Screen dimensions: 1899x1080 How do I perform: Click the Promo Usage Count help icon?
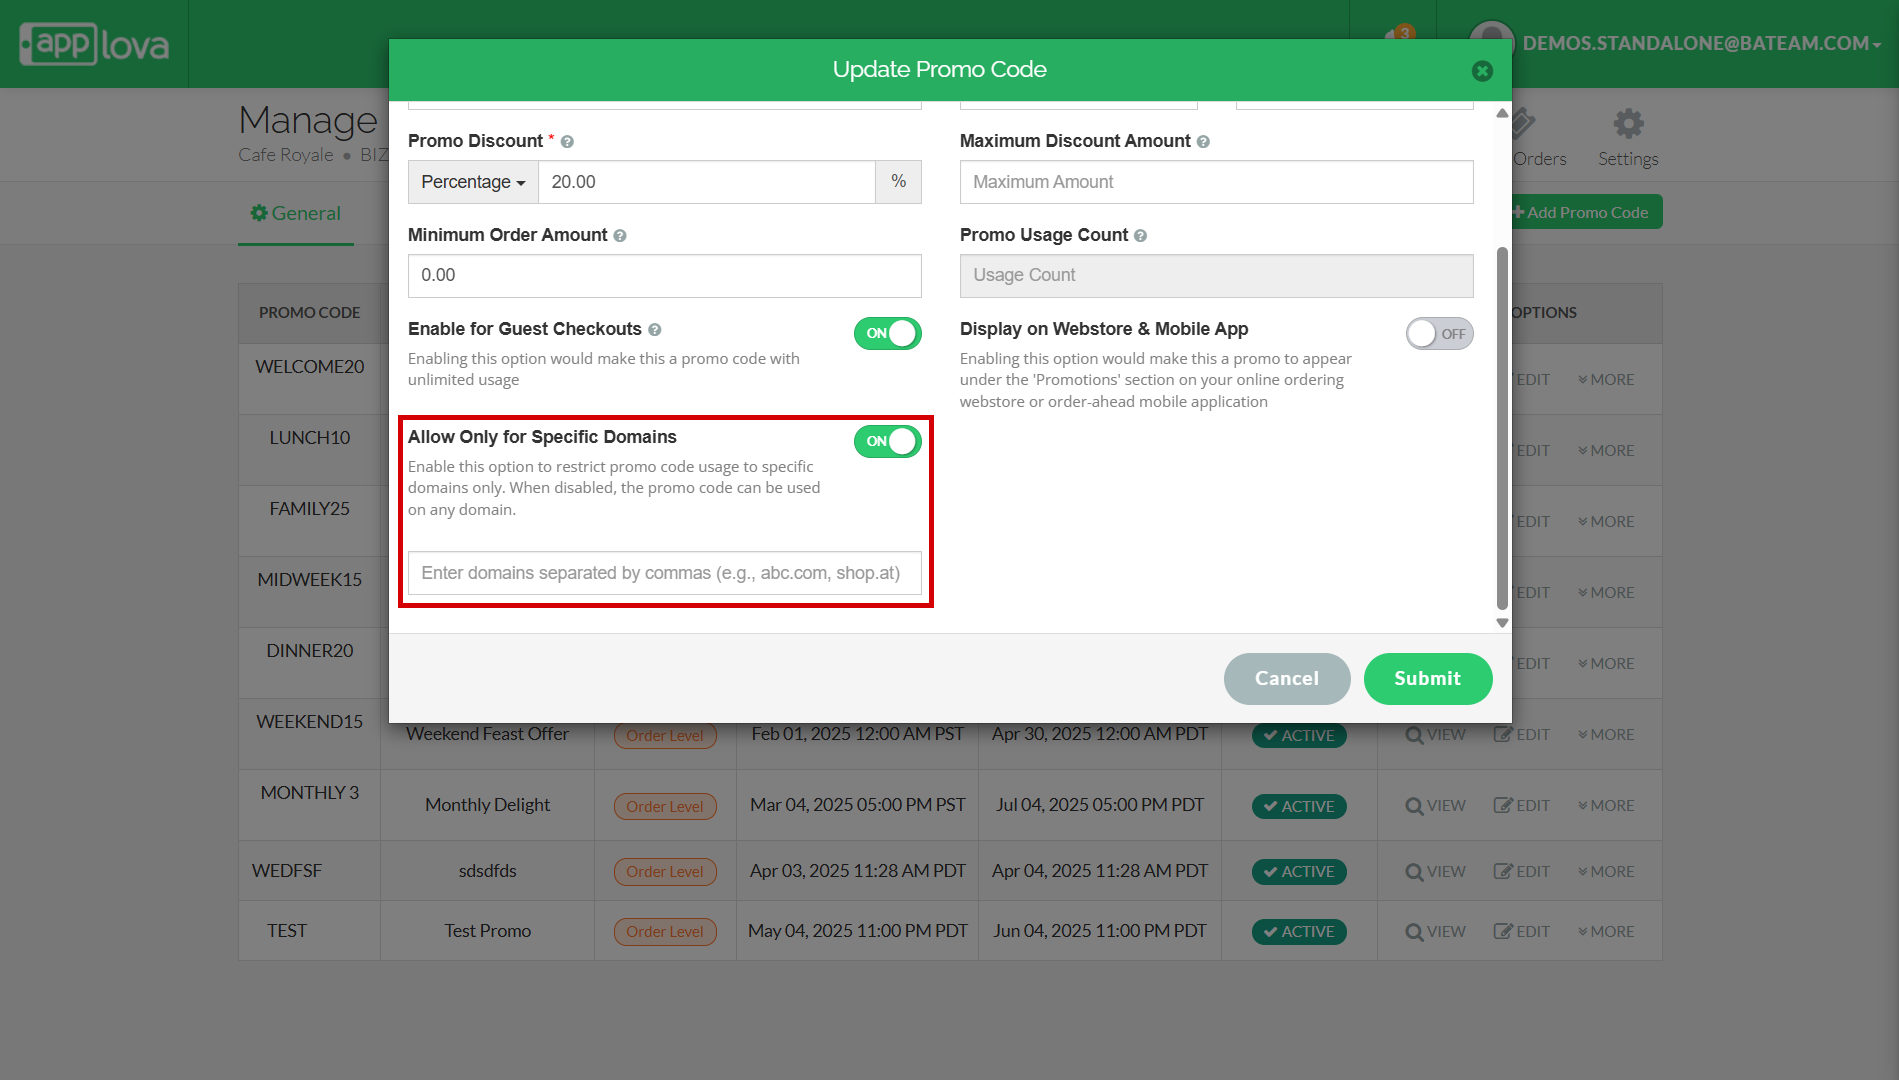1140,236
